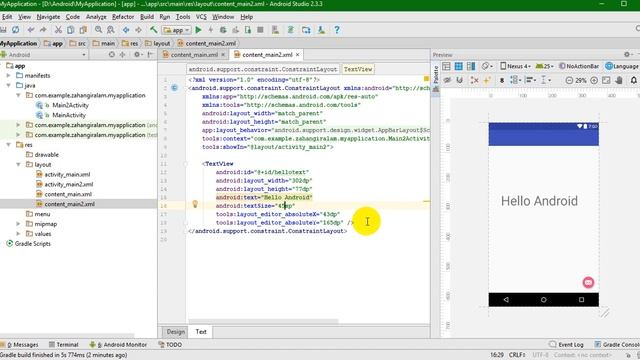Zoom out with minus icon in Preview
This screenshot has height=360, width=640.
(x=569, y=80)
